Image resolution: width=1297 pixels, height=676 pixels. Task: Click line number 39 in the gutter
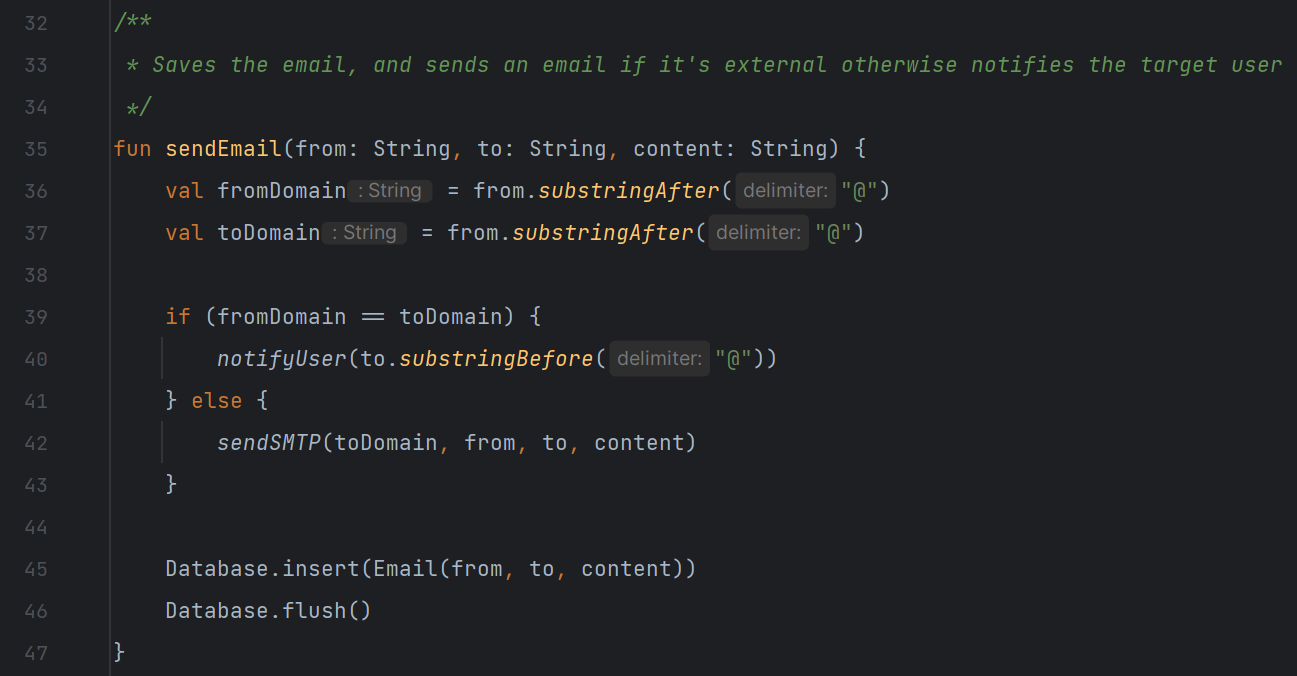[36, 317]
